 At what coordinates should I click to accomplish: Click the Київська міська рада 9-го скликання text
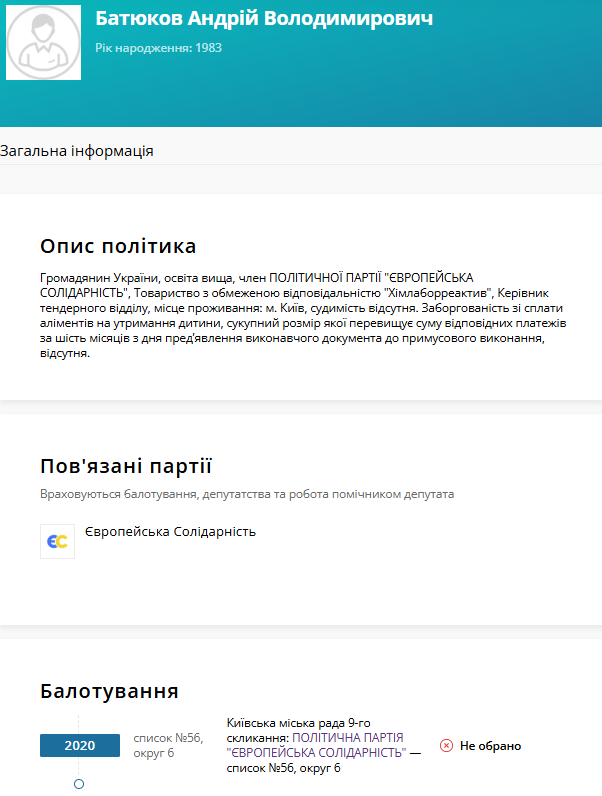click(298, 723)
